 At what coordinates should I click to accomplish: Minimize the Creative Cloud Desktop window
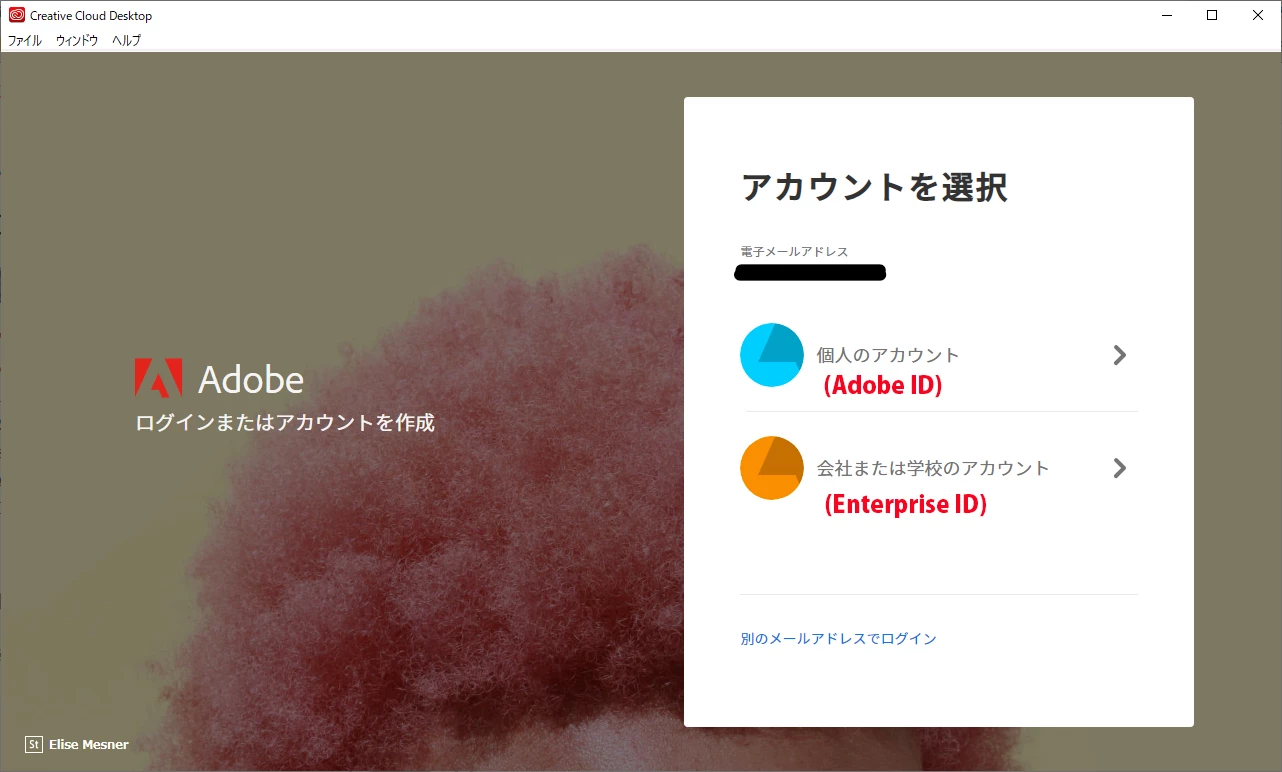click(1166, 15)
